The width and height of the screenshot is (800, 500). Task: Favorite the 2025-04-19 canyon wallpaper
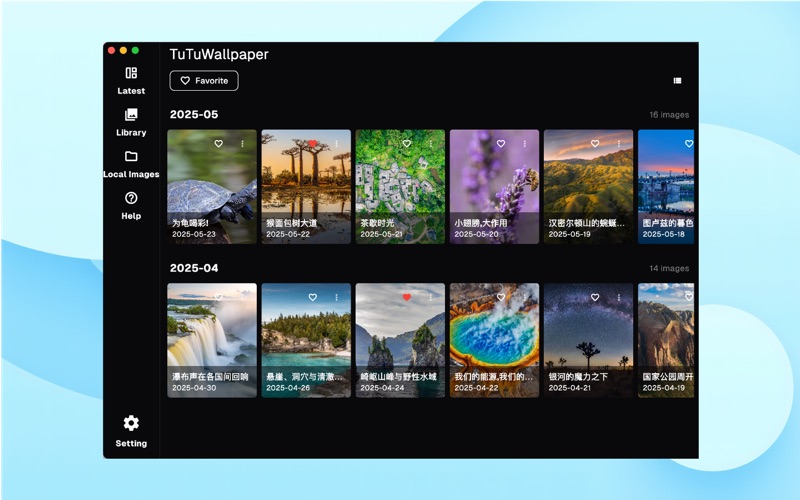coord(689,297)
